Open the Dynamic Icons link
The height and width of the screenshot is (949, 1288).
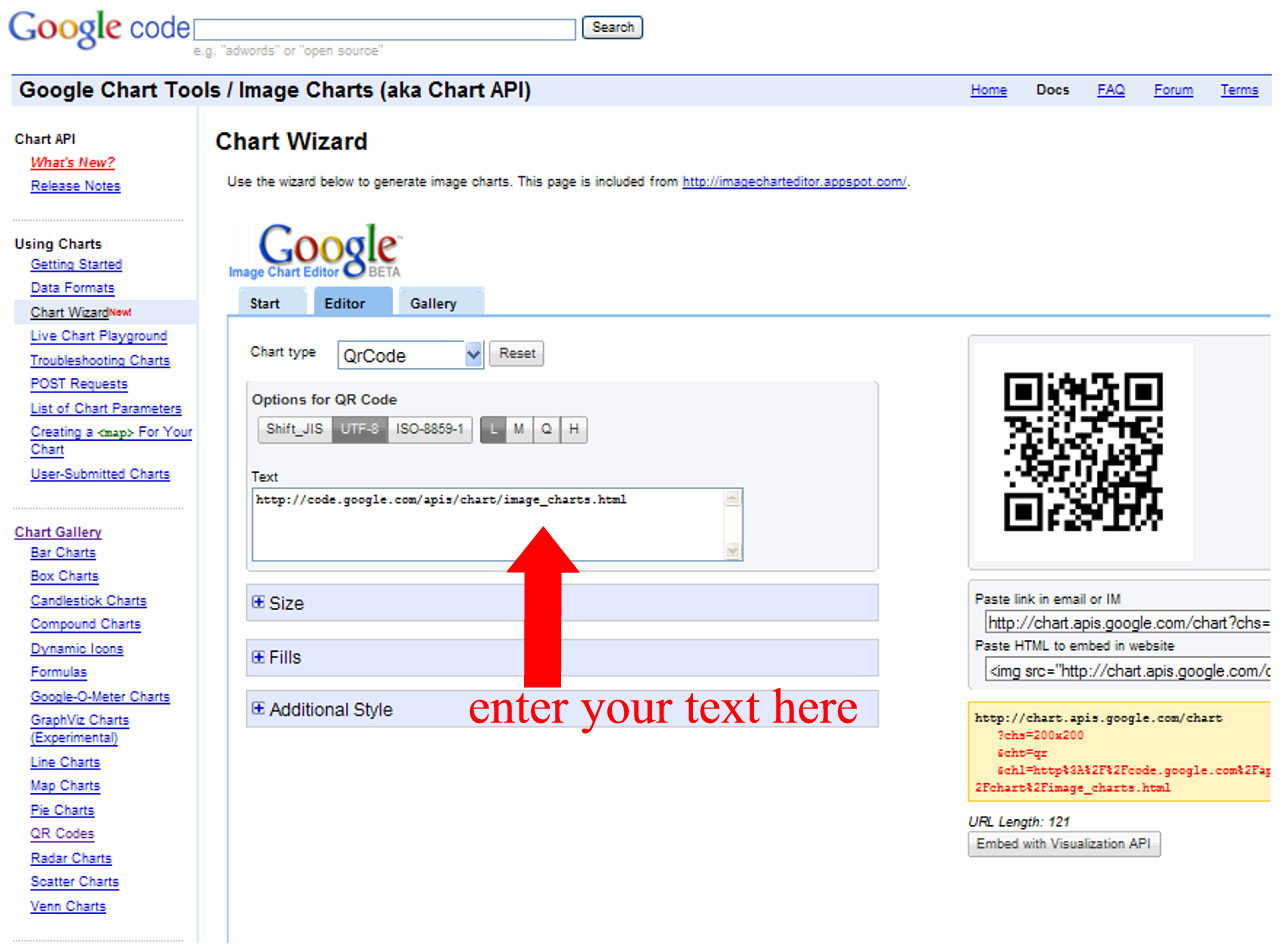tap(77, 649)
